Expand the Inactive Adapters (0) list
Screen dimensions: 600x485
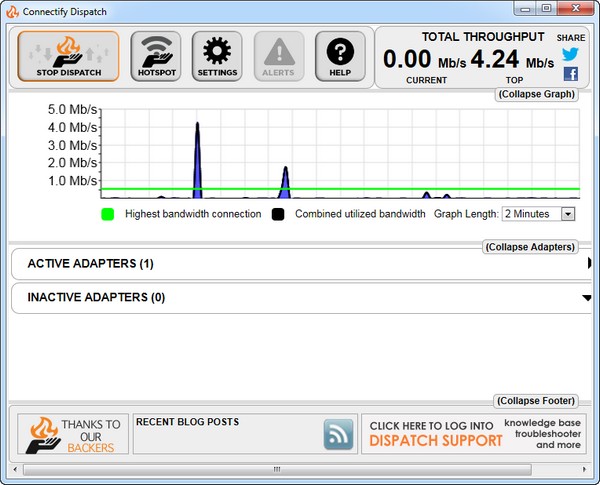coord(300,297)
